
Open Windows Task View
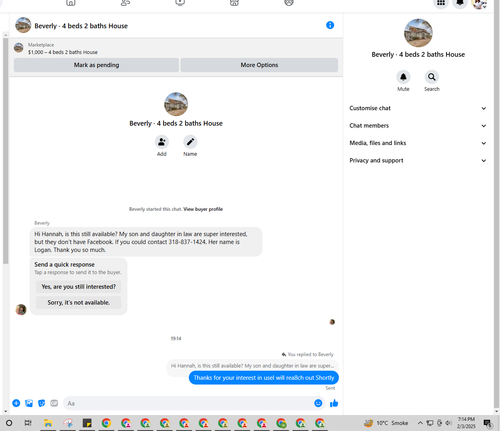[x=28, y=423]
